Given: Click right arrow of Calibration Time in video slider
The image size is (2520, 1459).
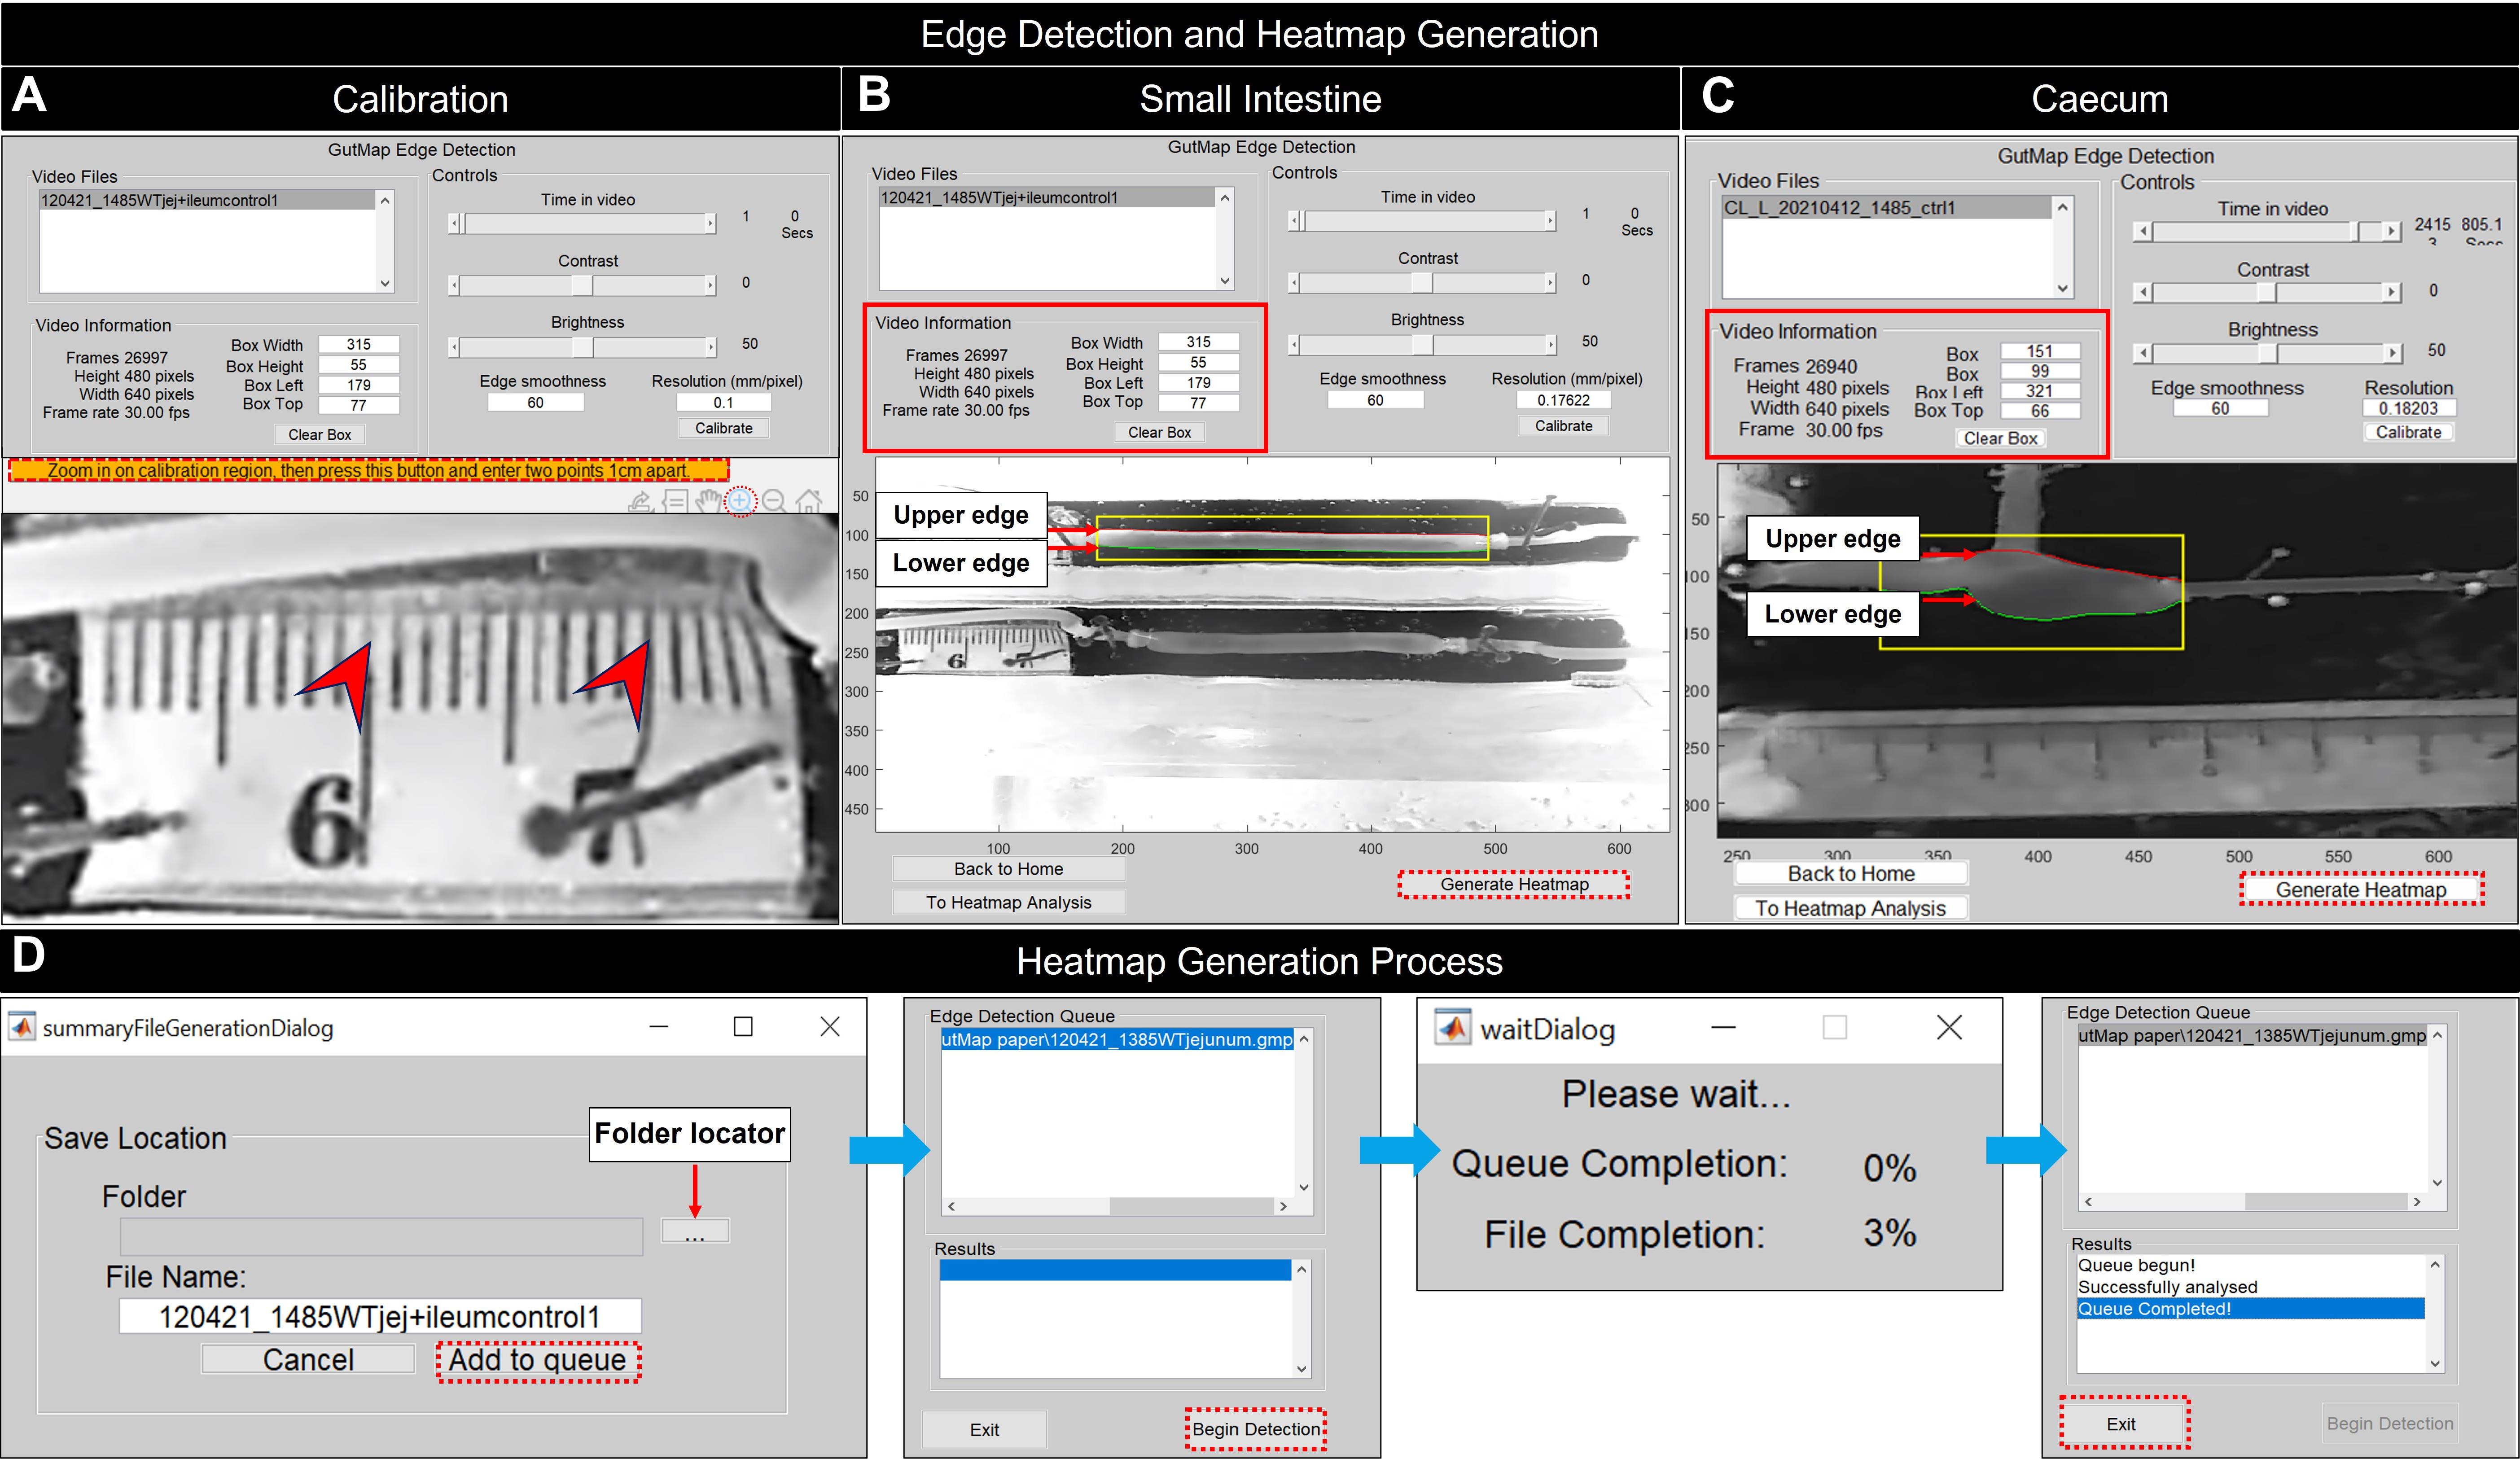Looking at the screenshot, I should (x=711, y=224).
